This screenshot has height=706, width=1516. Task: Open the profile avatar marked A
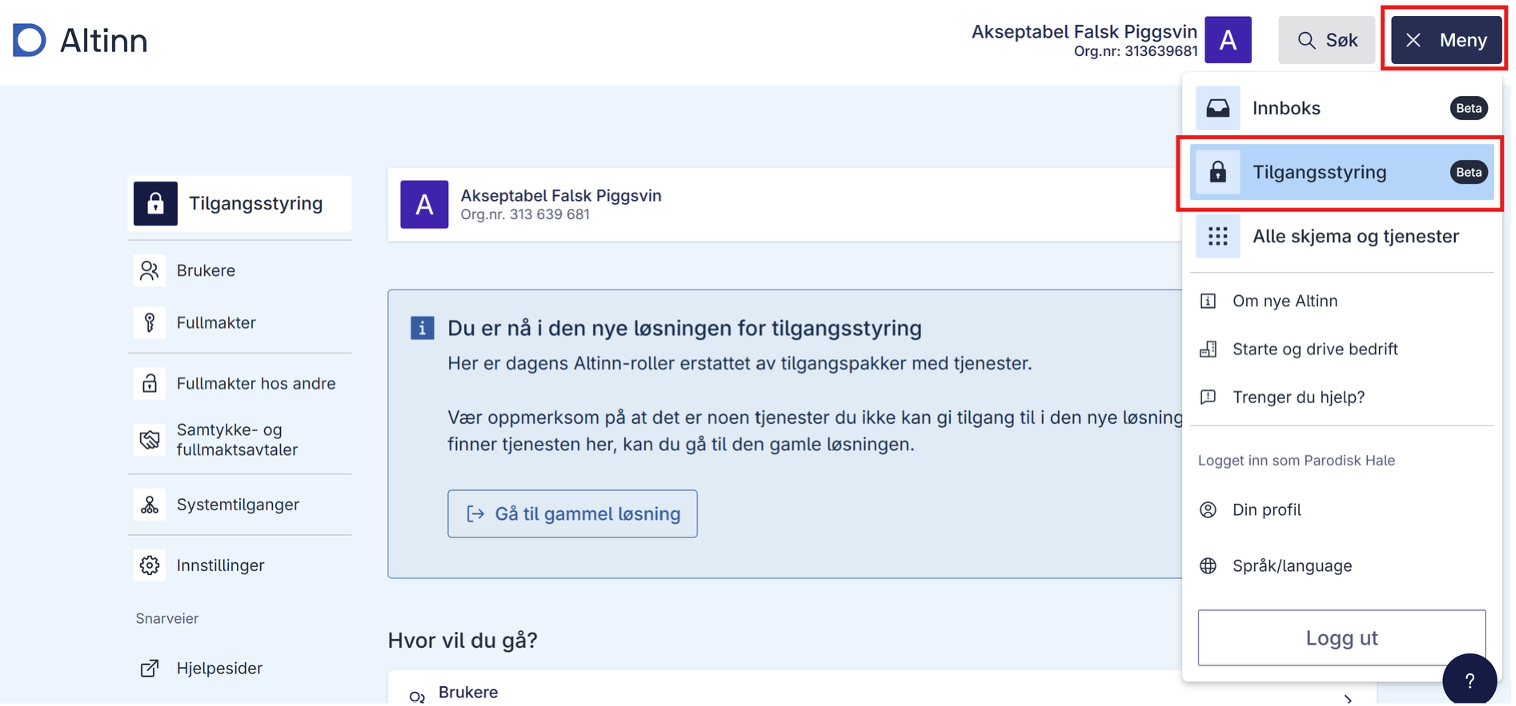coord(1229,39)
